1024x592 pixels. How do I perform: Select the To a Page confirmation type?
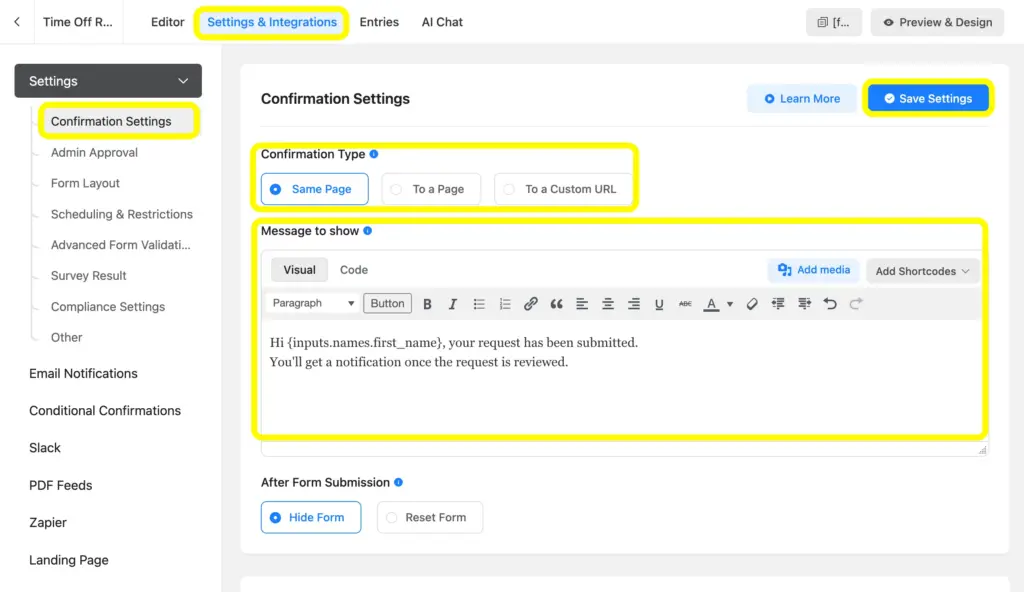431,189
